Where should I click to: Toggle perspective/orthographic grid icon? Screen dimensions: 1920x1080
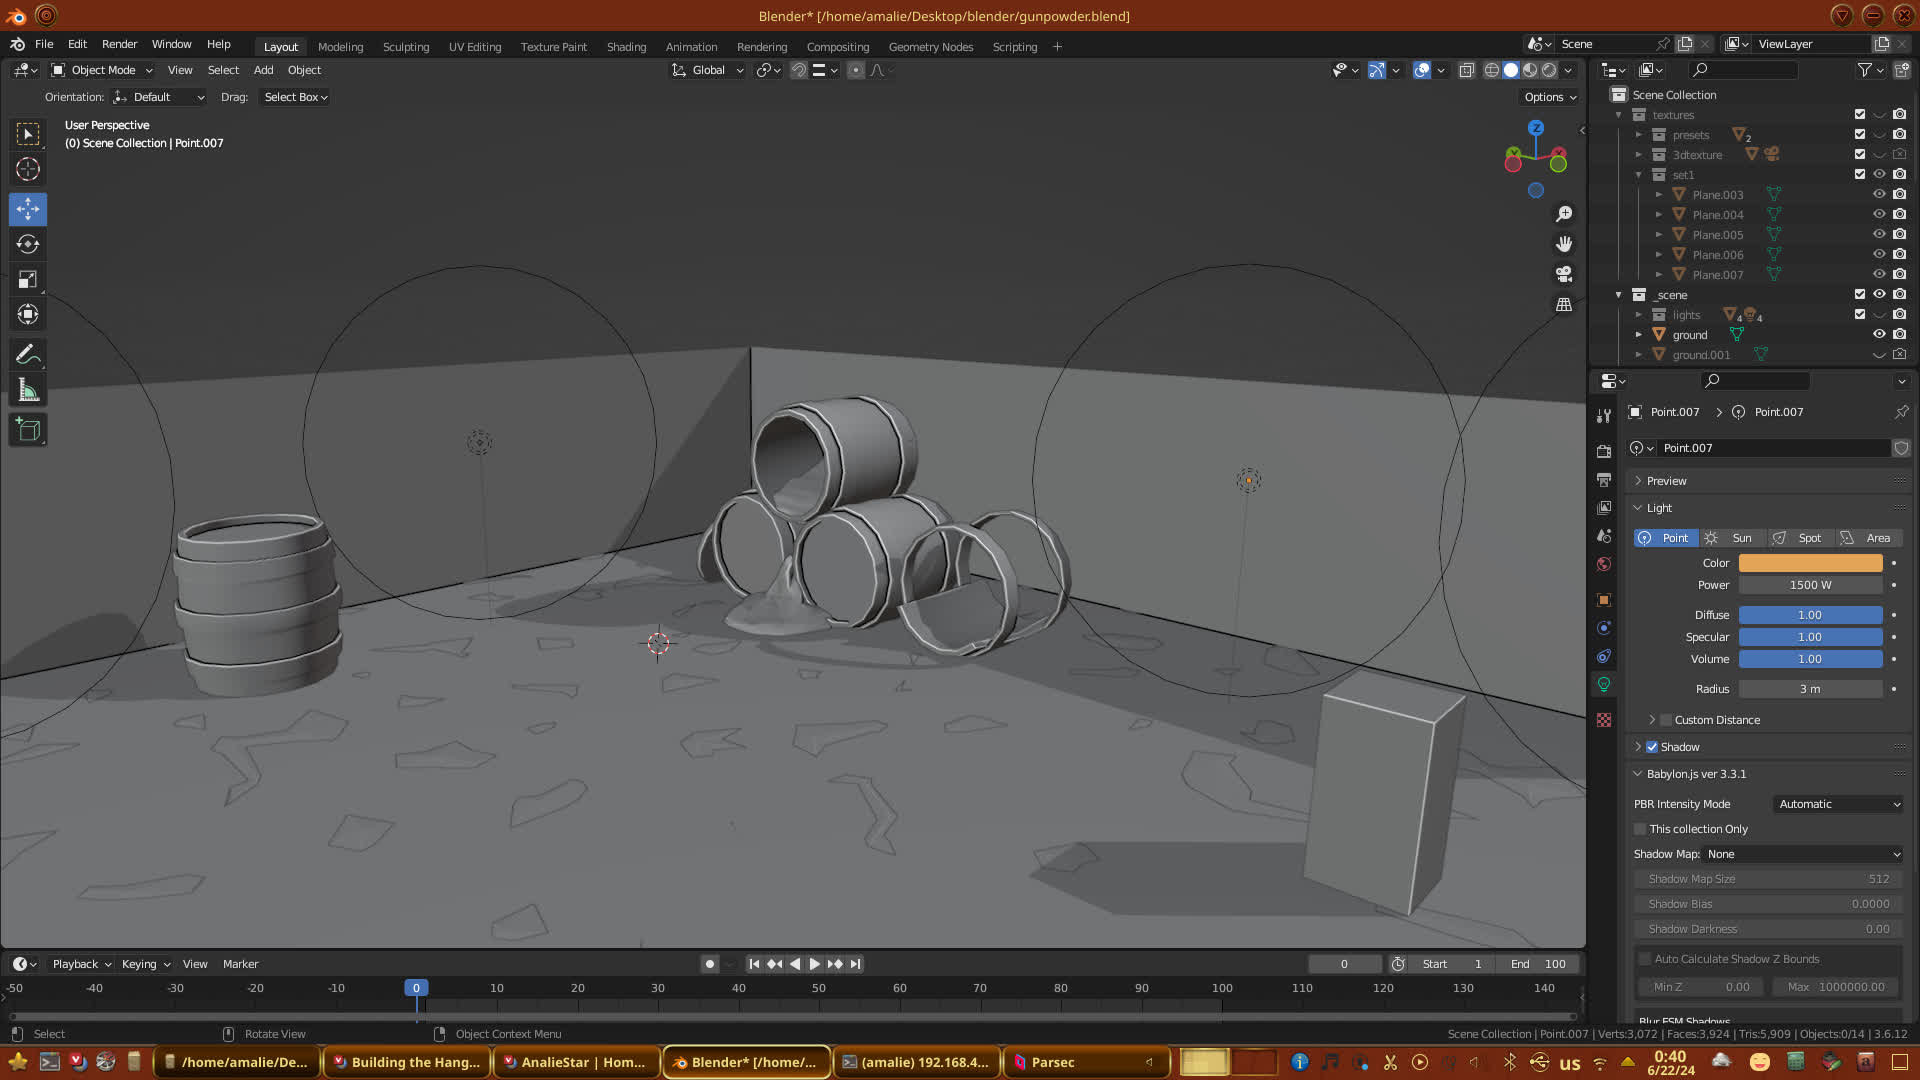click(1564, 304)
